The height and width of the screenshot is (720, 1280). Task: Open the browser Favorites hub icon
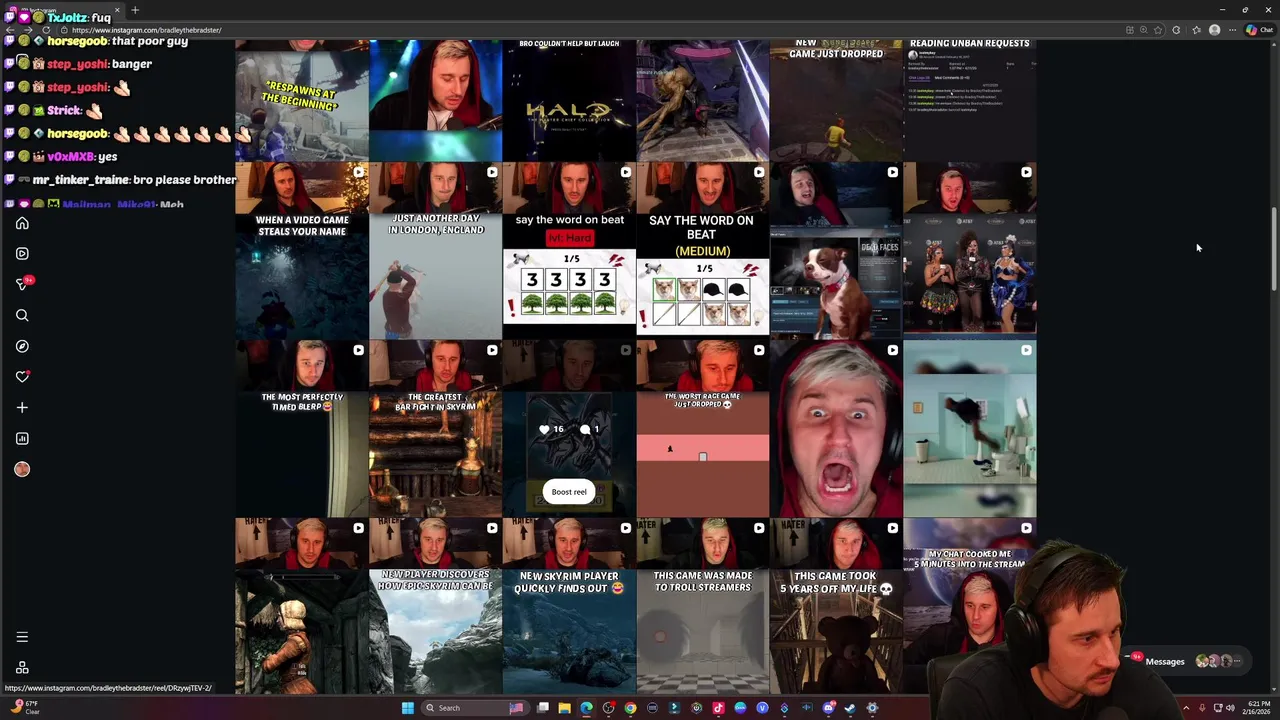tap(1196, 30)
